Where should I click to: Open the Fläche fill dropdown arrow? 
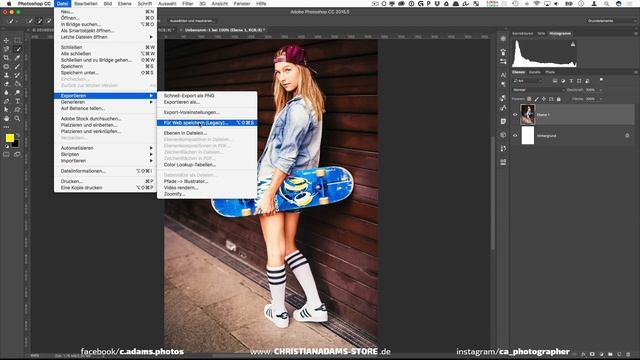pos(600,99)
